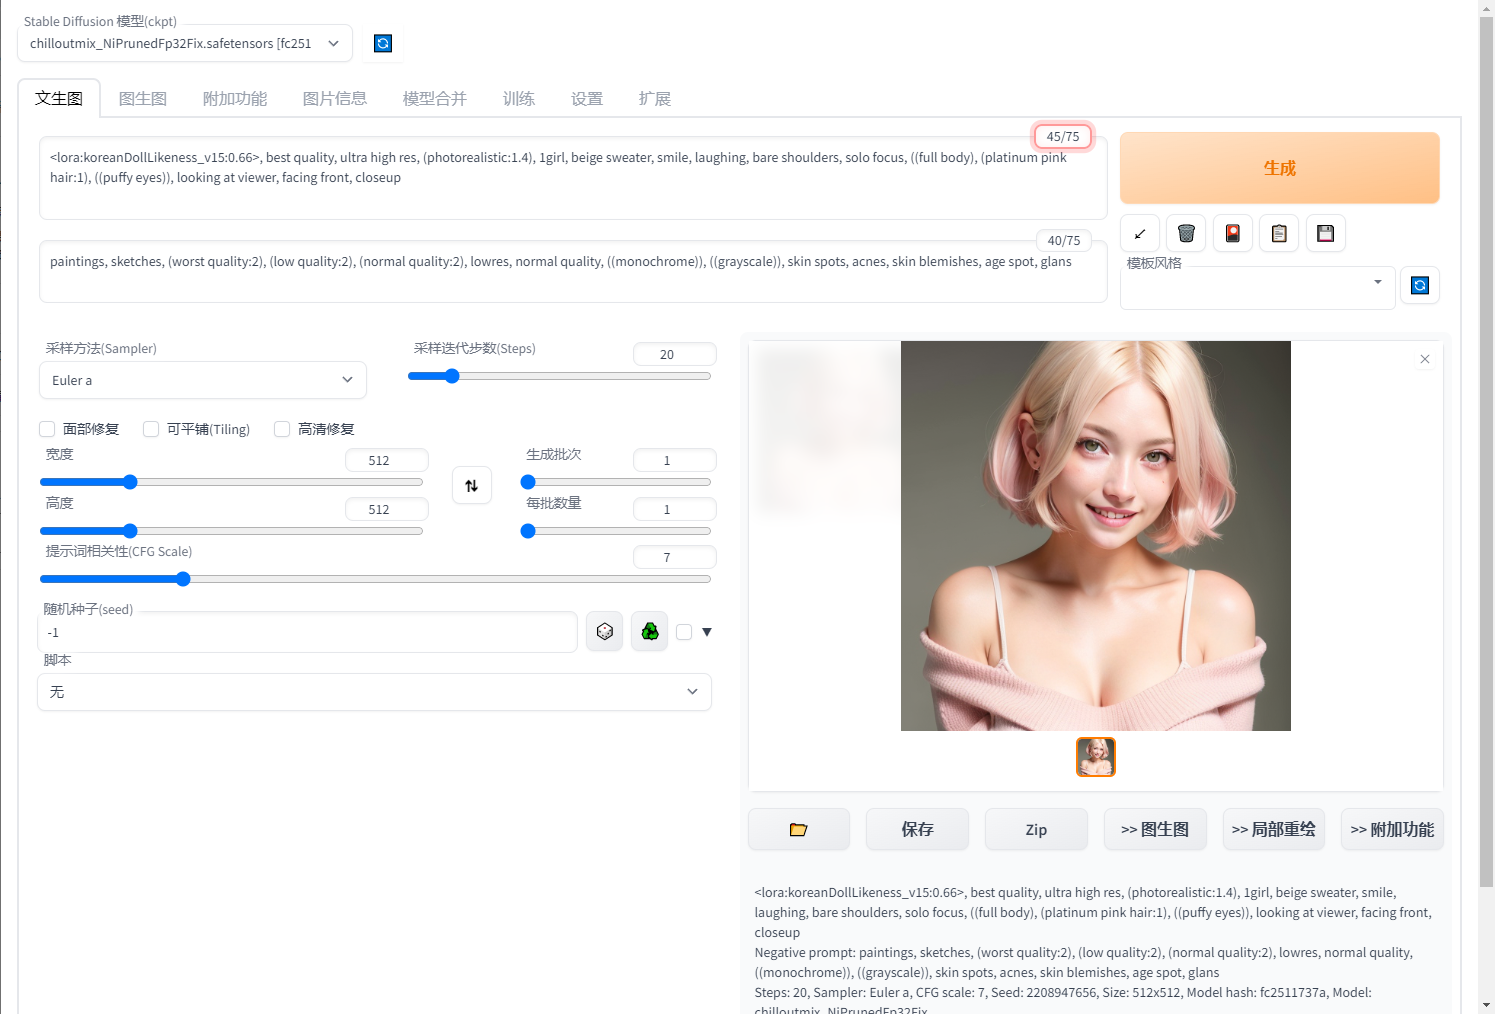Open the 设置 settings tab
The height and width of the screenshot is (1014, 1495).
tap(586, 98)
